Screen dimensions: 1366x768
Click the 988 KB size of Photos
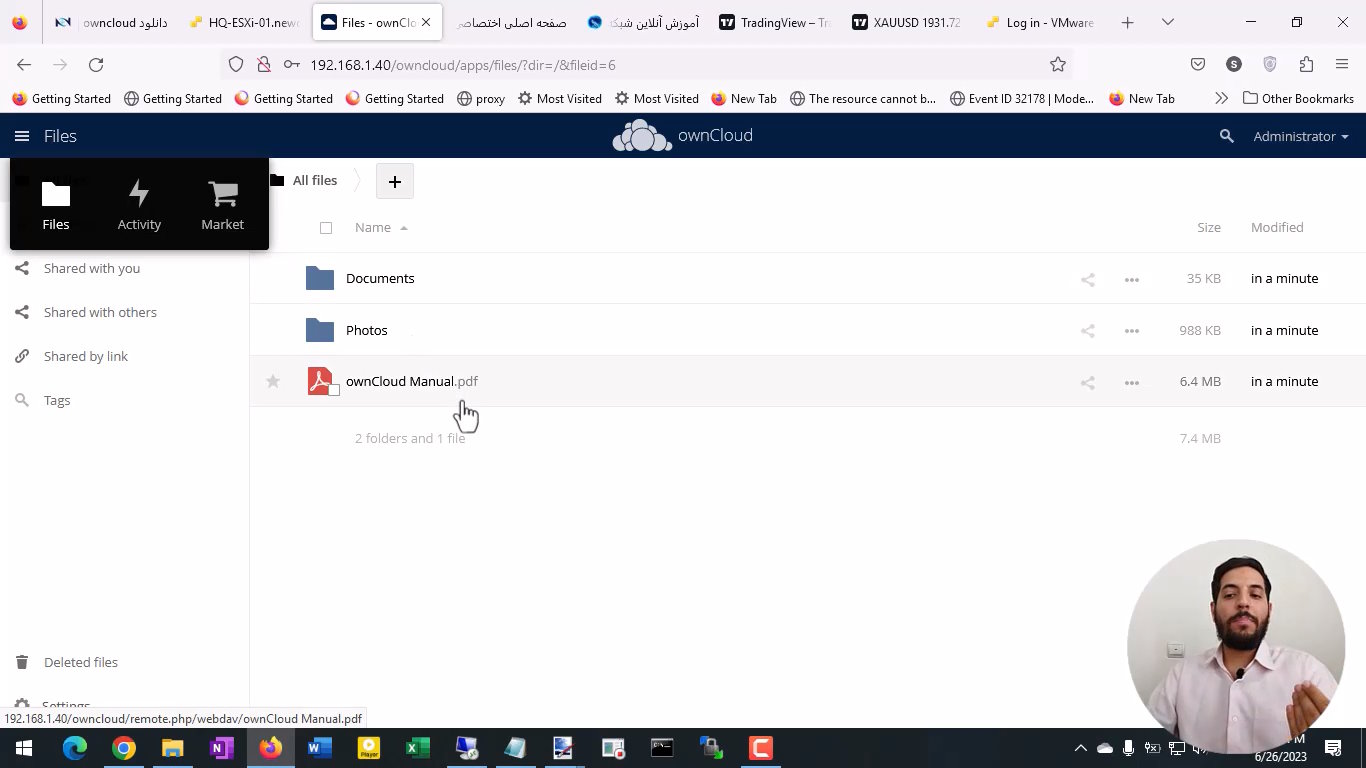1200,331
